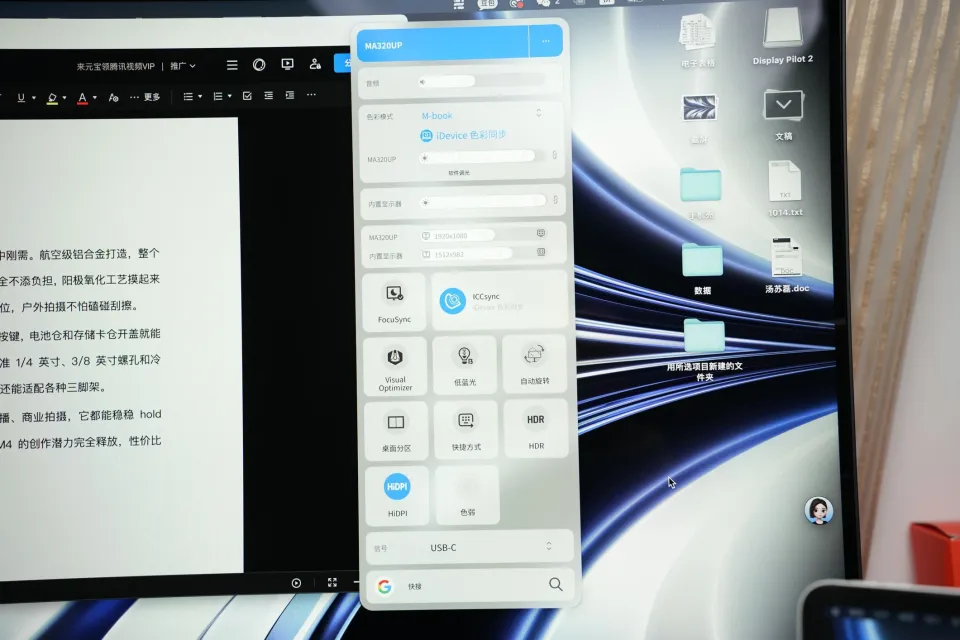
Task: Open the 更多 formatting menu in toolbar
Action: [x=146, y=98]
